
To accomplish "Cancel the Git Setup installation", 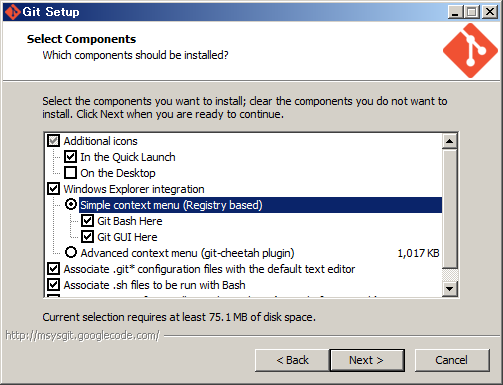I will tap(452, 360).
